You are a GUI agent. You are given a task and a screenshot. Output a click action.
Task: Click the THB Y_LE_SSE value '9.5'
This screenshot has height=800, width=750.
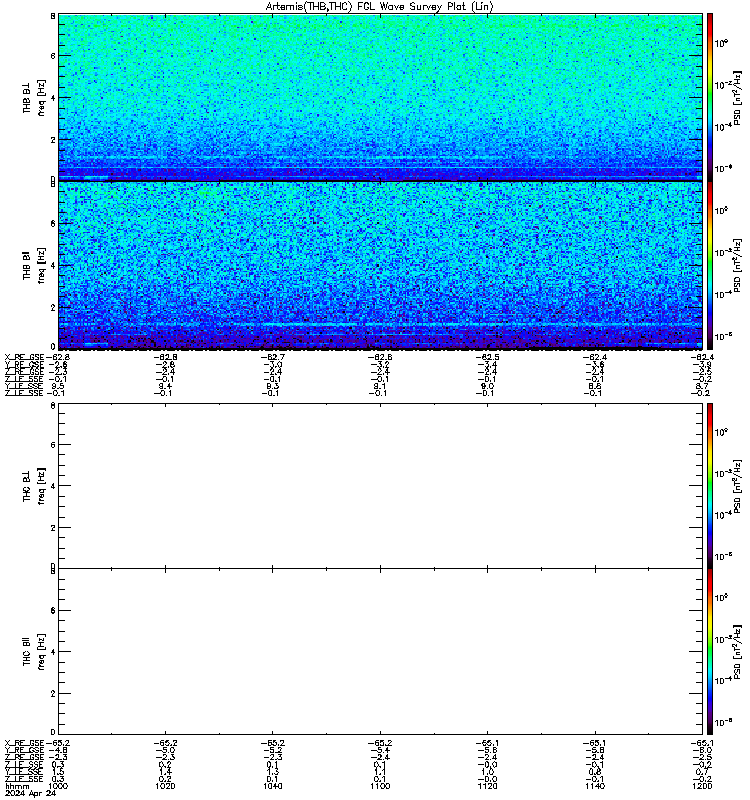[59, 386]
